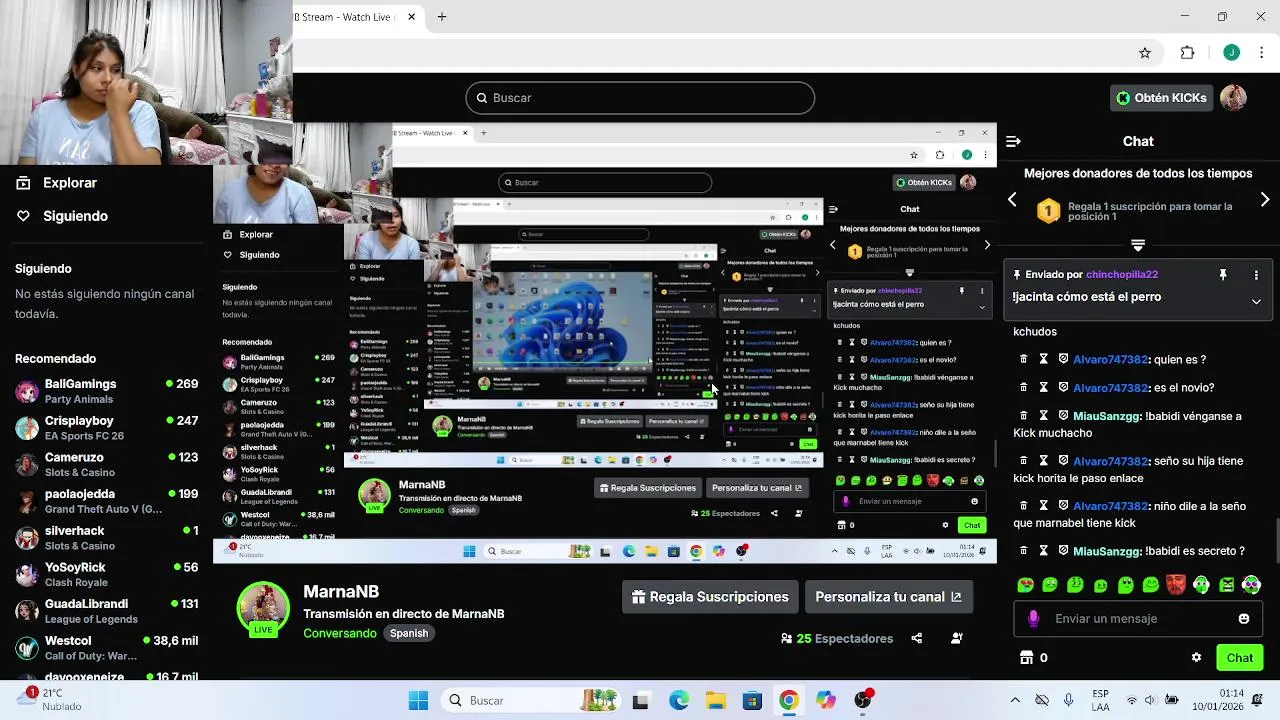The width and height of the screenshot is (1280, 720).
Task: Click the chat scrollbar
Action: tap(1276, 540)
